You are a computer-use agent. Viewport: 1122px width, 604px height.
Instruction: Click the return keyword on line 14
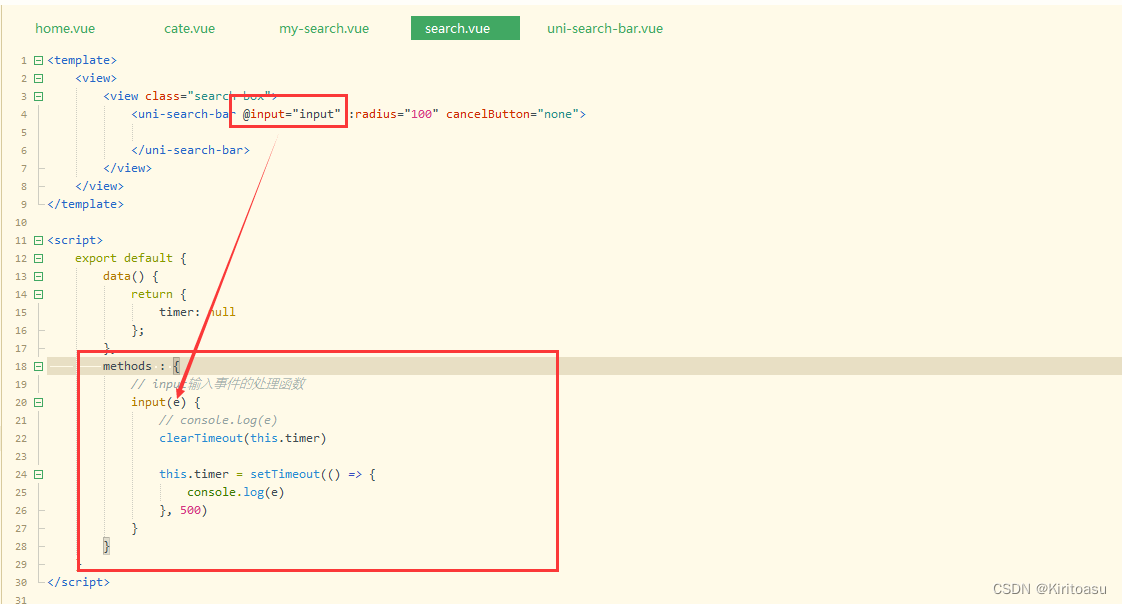[152, 293]
